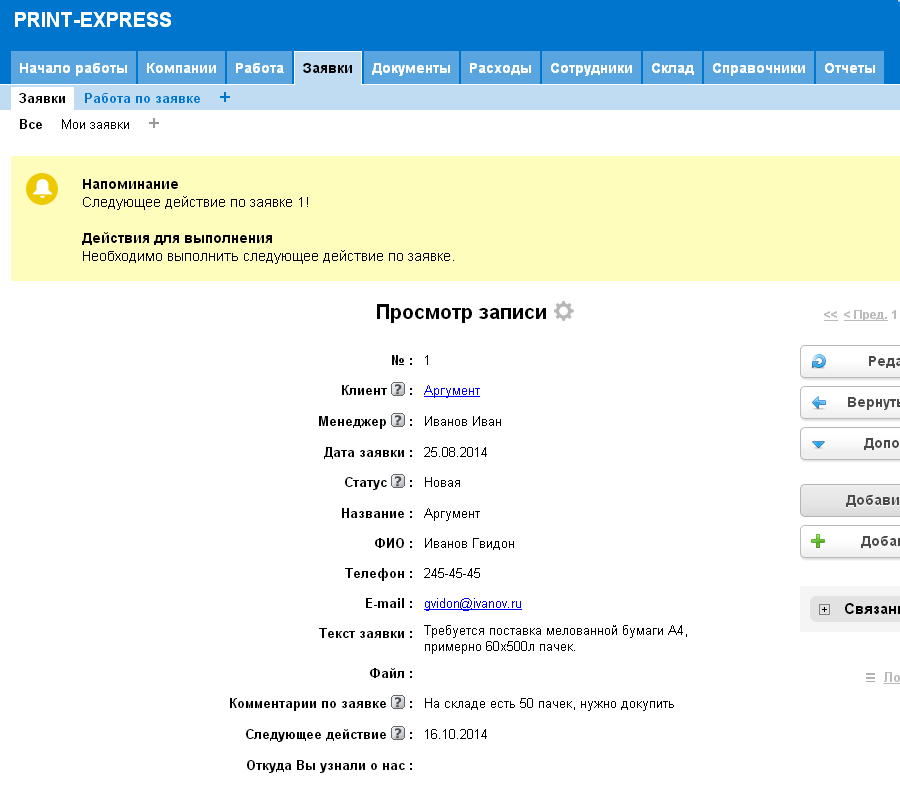
Task: Open the Дополнительно dropdown button
Action: click(x=850, y=443)
